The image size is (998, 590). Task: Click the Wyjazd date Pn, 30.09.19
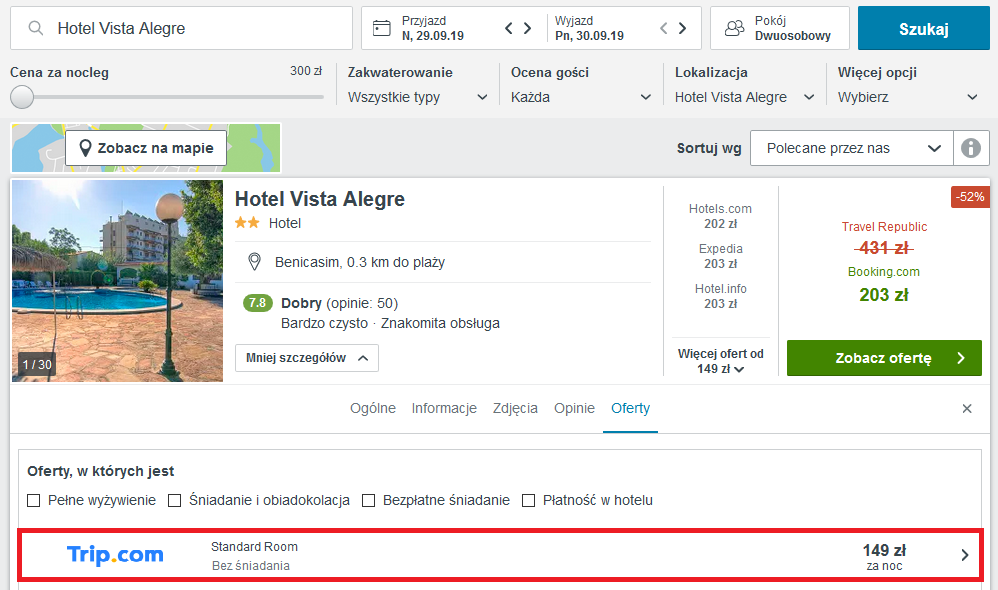pyautogui.click(x=589, y=36)
